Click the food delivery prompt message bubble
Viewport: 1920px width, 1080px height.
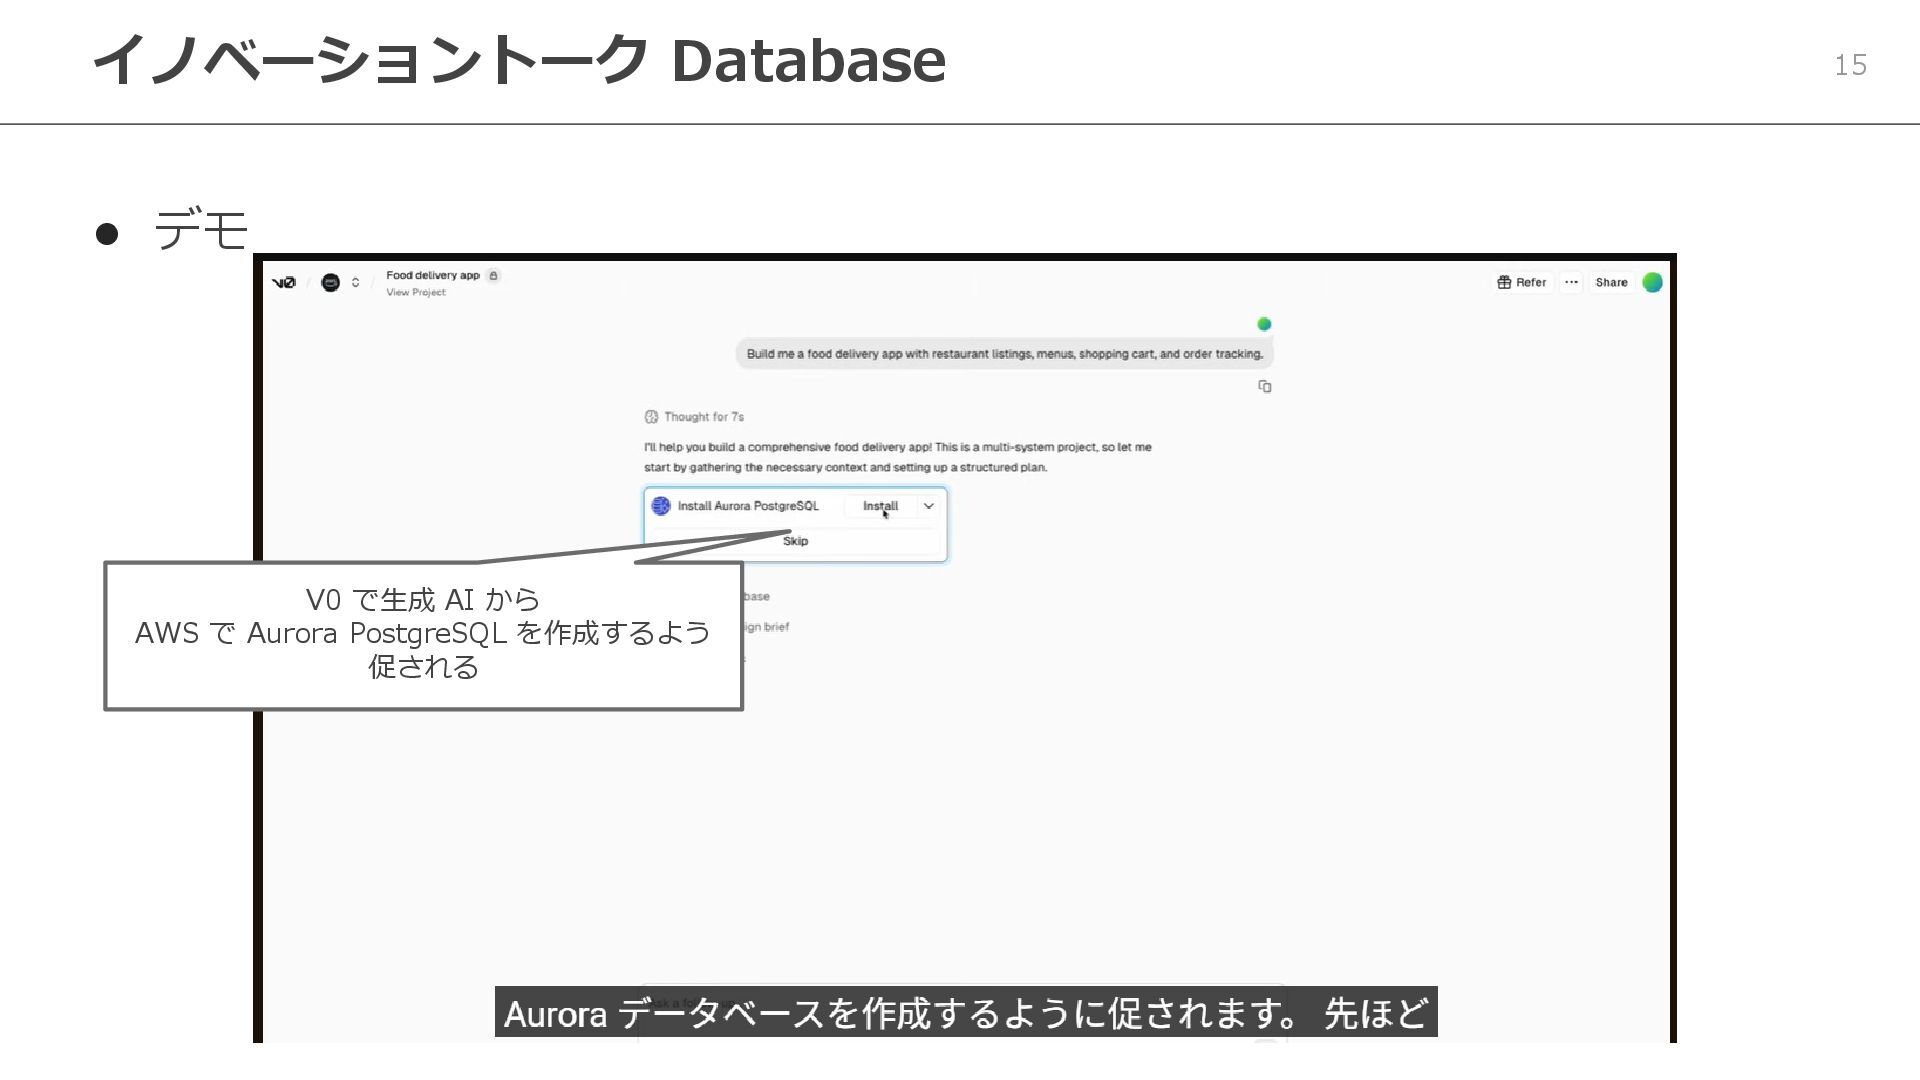[x=1004, y=354]
